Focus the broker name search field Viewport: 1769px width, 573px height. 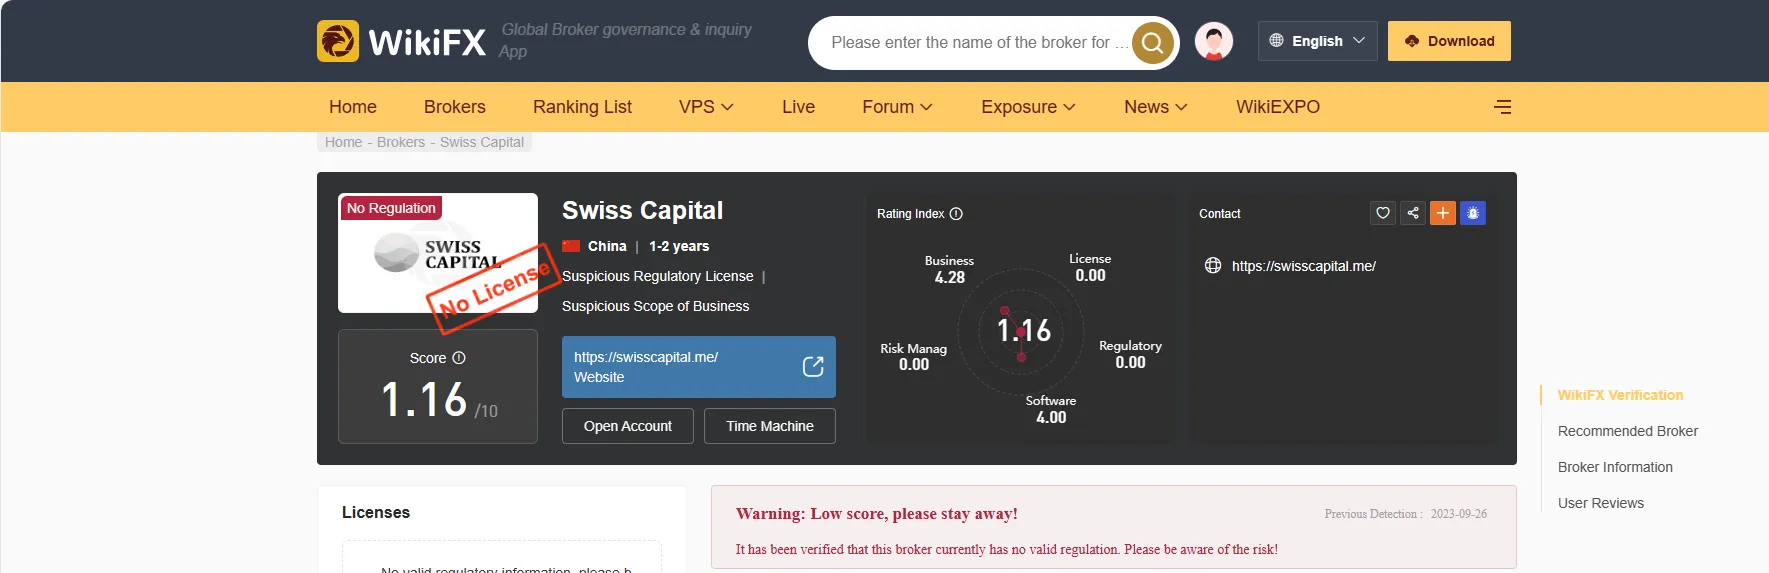click(x=978, y=43)
